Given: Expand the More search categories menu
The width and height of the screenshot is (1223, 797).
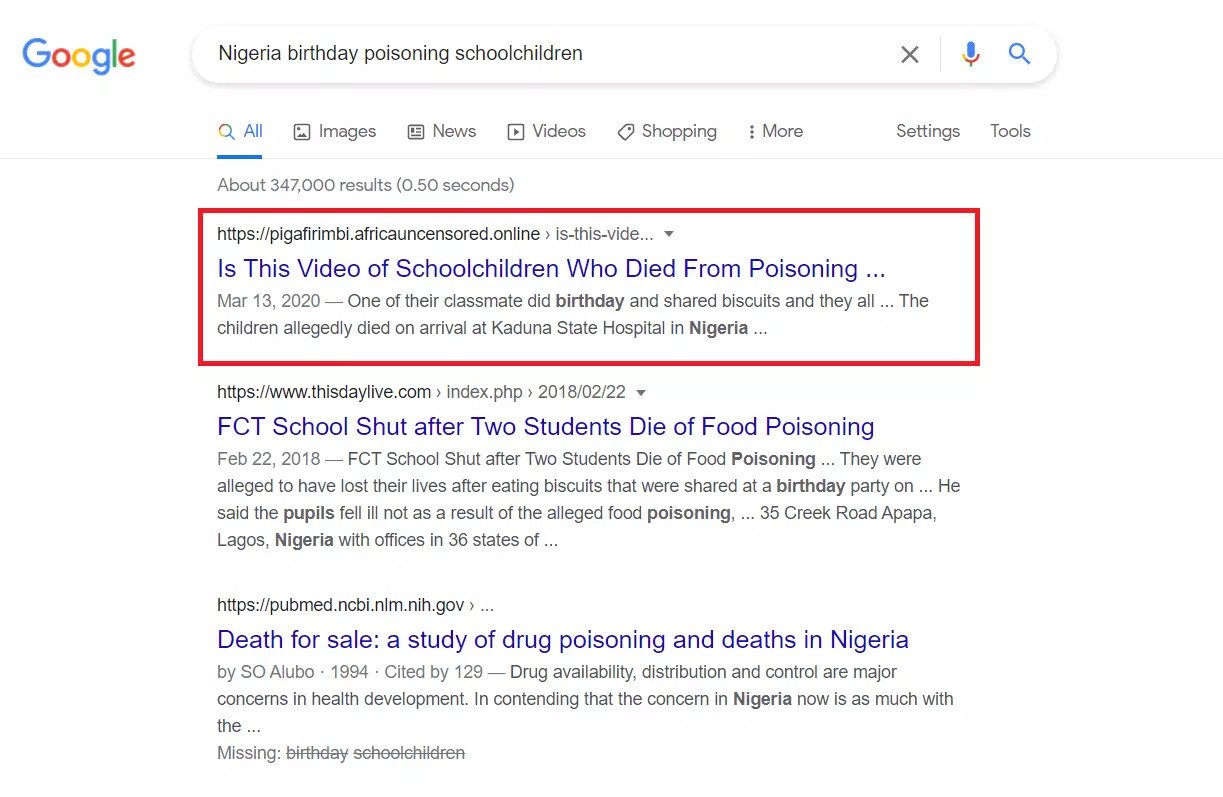Looking at the screenshot, I should click(x=775, y=131).
